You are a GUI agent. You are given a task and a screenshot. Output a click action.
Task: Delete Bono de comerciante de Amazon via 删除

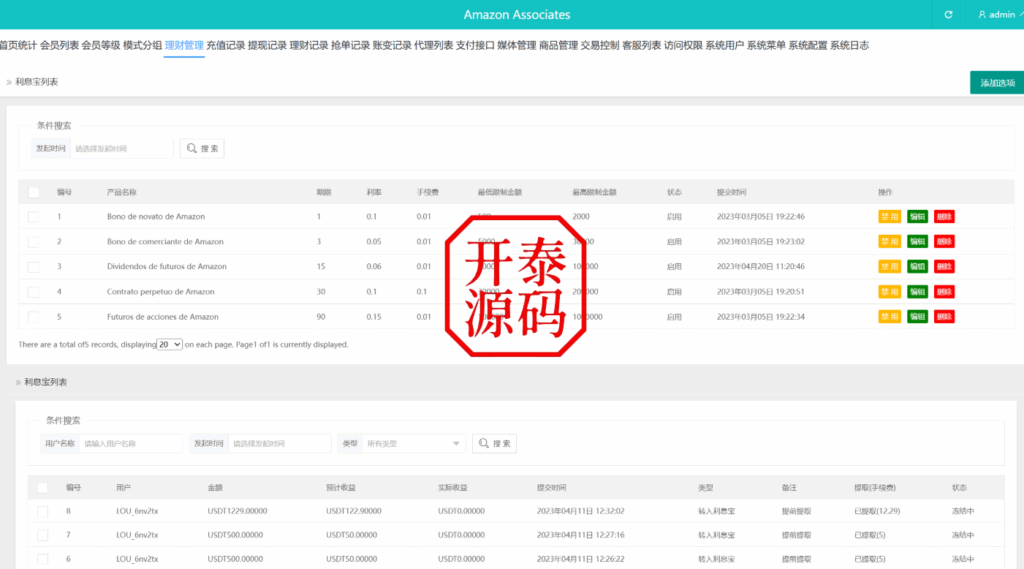click(944, 242)
